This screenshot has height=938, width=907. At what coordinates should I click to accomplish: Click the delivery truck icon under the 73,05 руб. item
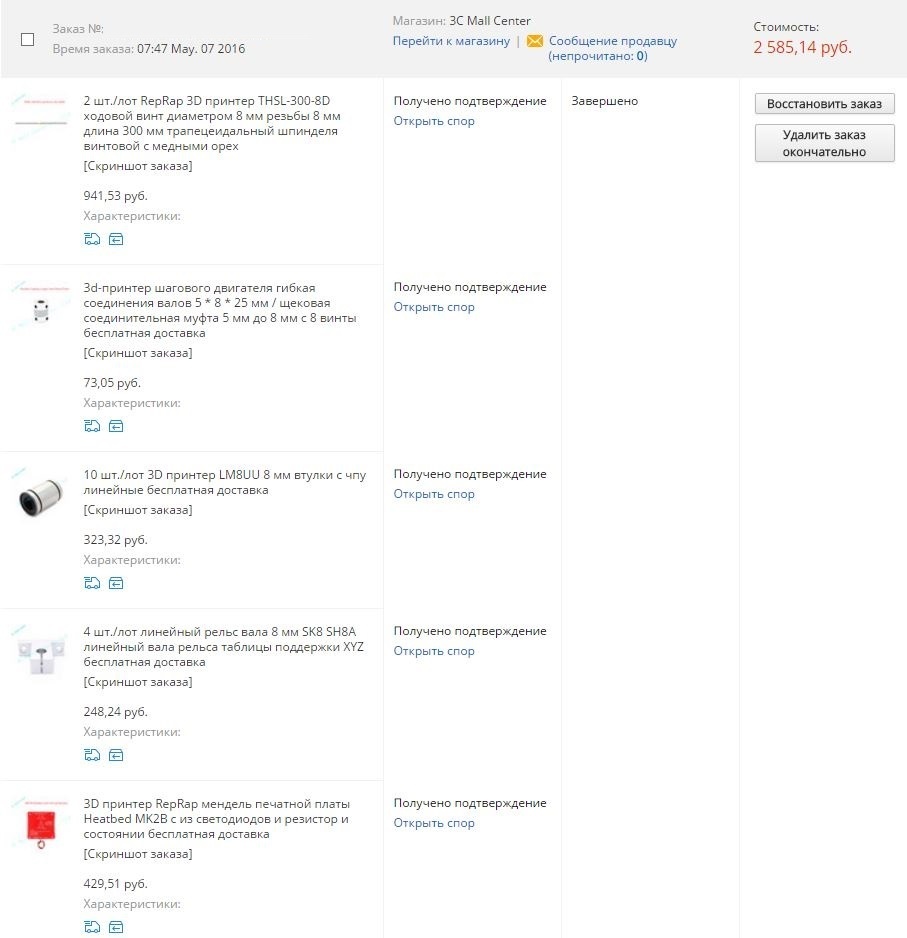92,426
